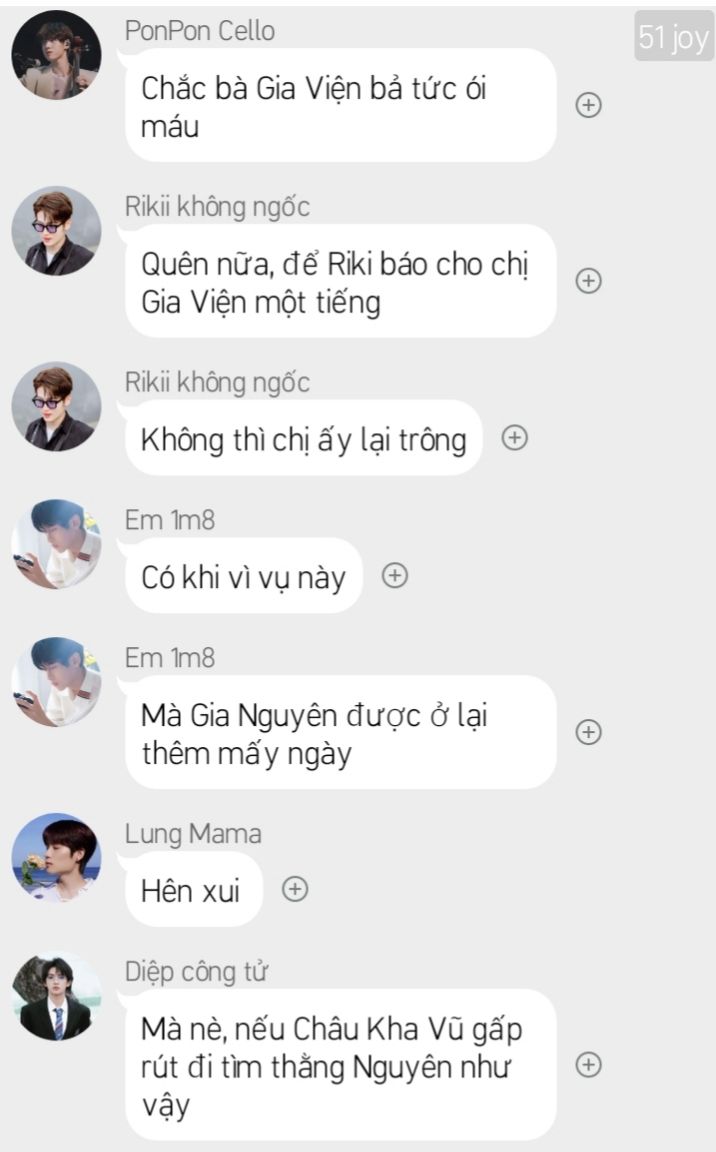Open the first Rikii không ngốc avatar
This screenshot has height=1152, width=716.
pos(57,231)
